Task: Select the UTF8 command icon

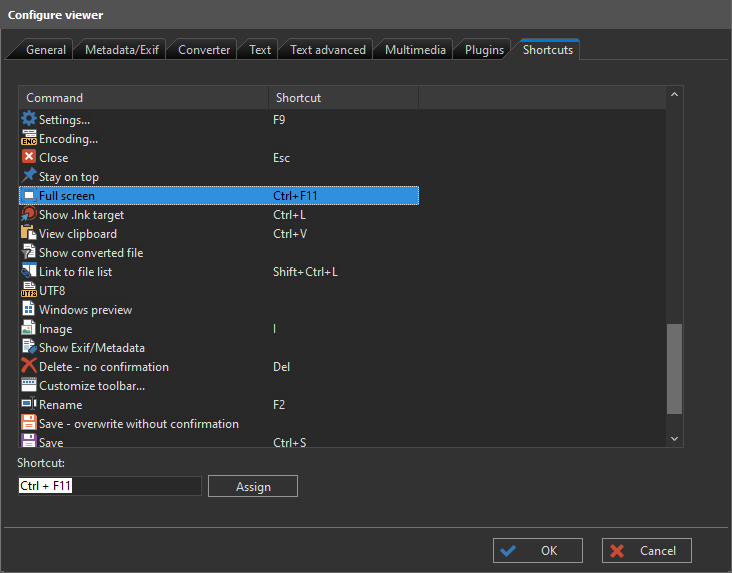Action: (29, 291)
